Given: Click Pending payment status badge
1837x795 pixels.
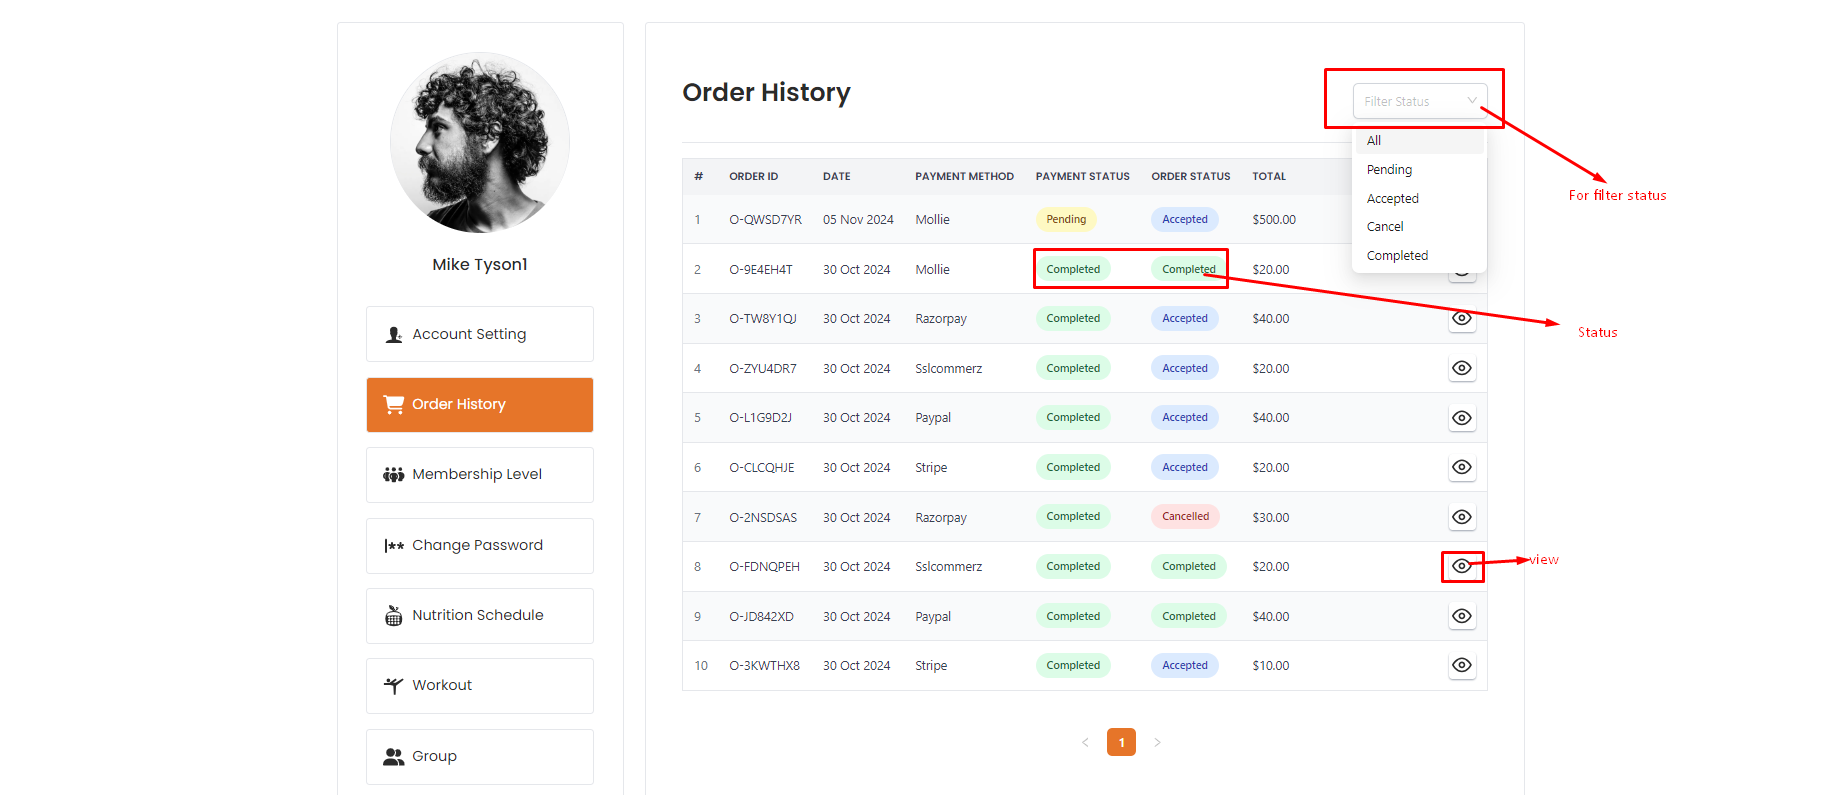Looking at the screenshot, I should (1066, 219).
